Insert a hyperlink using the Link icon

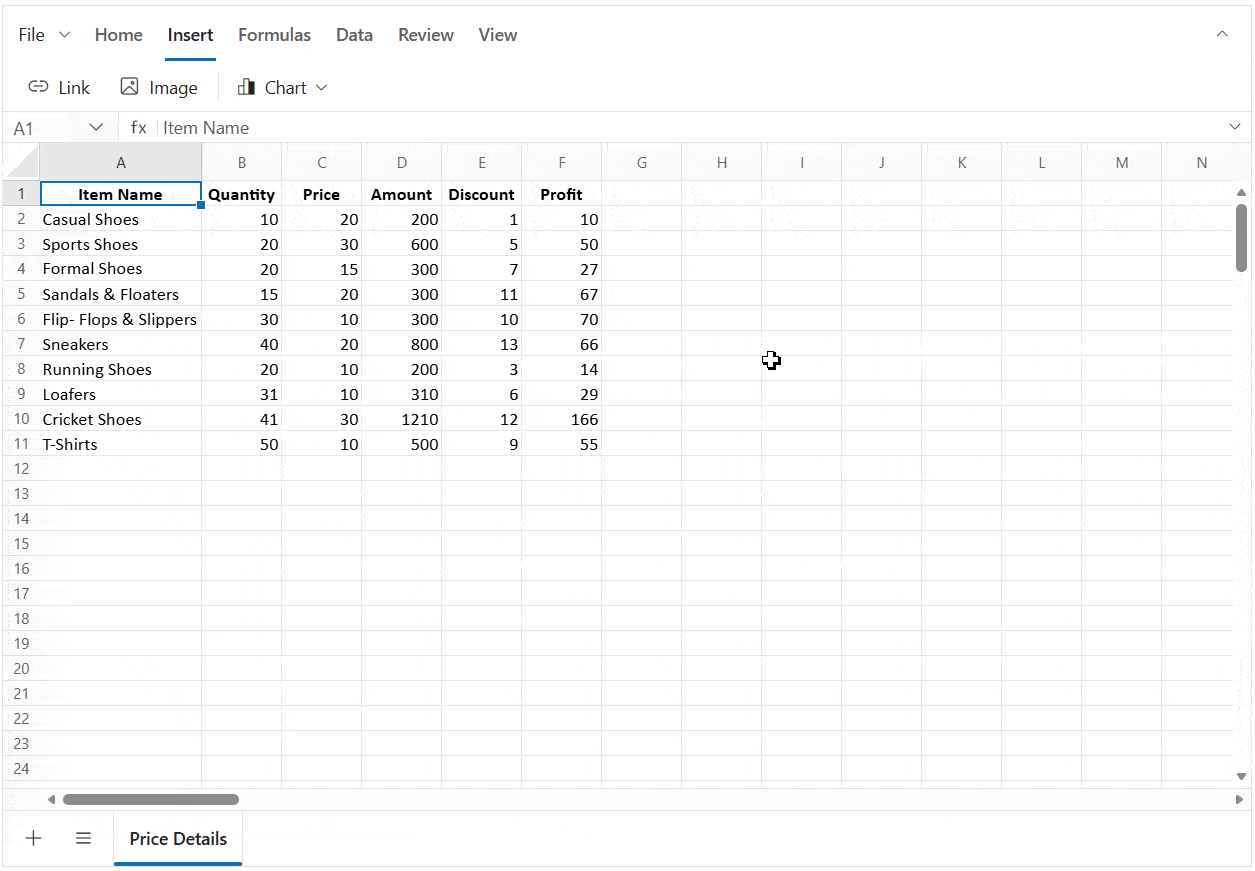(59, 87)
